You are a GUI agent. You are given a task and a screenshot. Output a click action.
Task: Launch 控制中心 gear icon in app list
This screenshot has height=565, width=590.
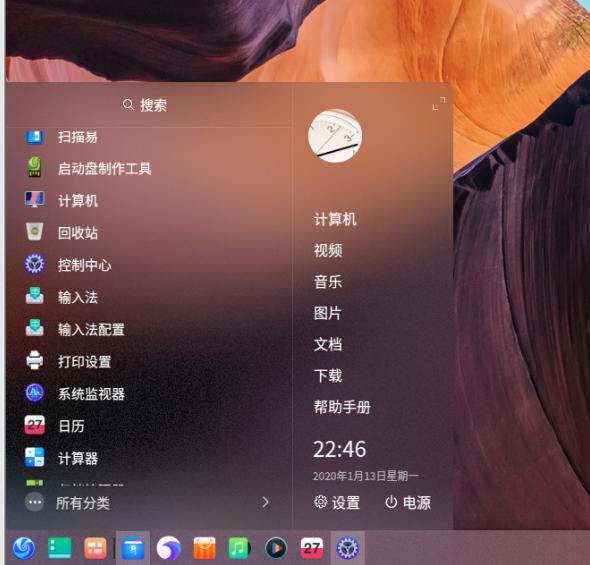35,264
